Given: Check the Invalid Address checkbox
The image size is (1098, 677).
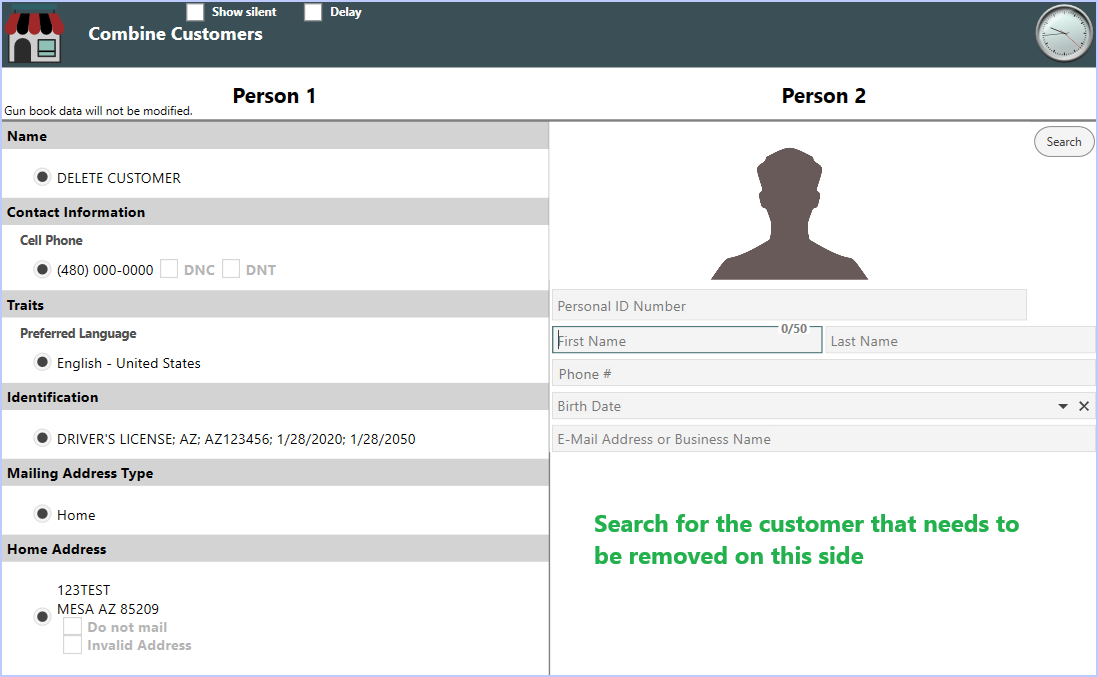Looking at the screenshot, I should click(72, 645).
